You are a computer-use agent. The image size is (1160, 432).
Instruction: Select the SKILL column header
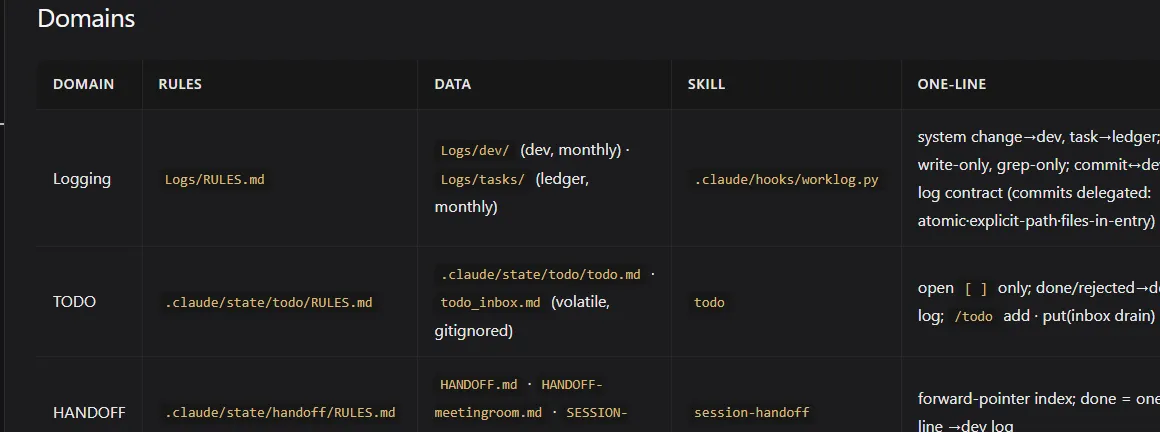pos(707,84)
